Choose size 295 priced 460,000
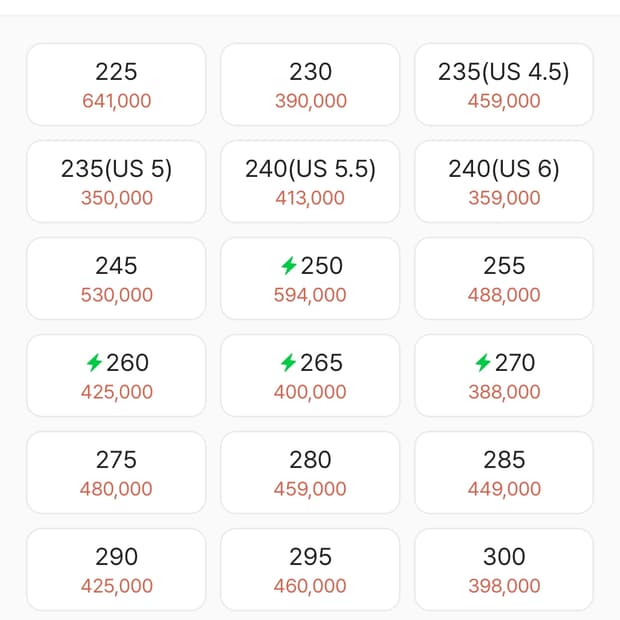The height and width of the screenshot is (620, 620). pyautogui.click(x=310, y=569)
